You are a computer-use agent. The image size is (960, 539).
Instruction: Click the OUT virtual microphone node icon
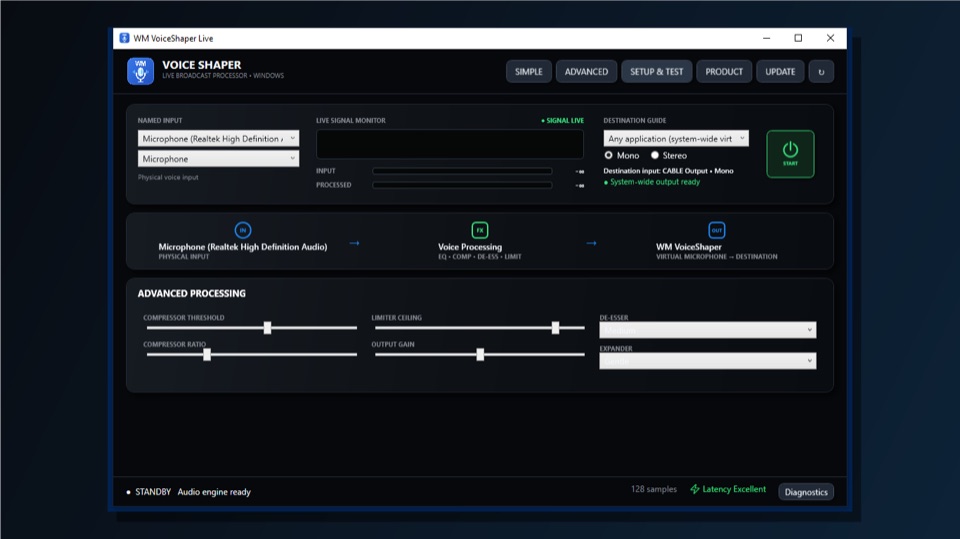pos(716,230)
